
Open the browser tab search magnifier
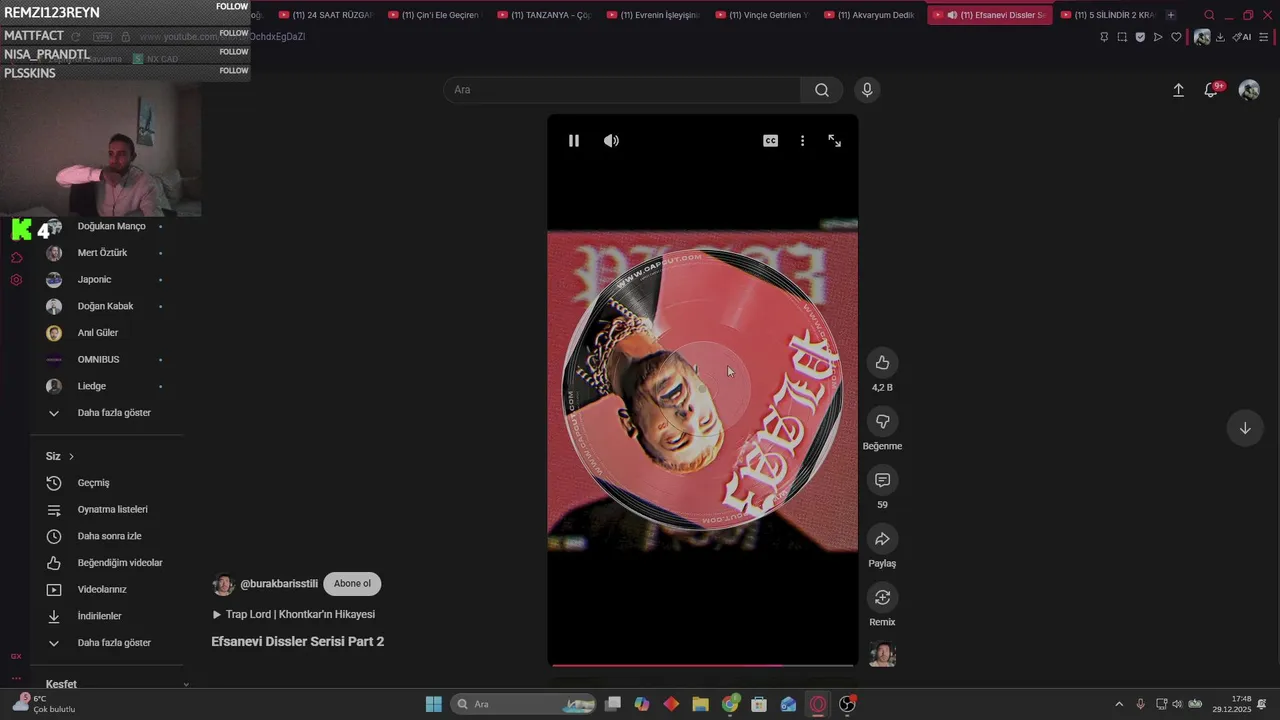coord(1209,15)
